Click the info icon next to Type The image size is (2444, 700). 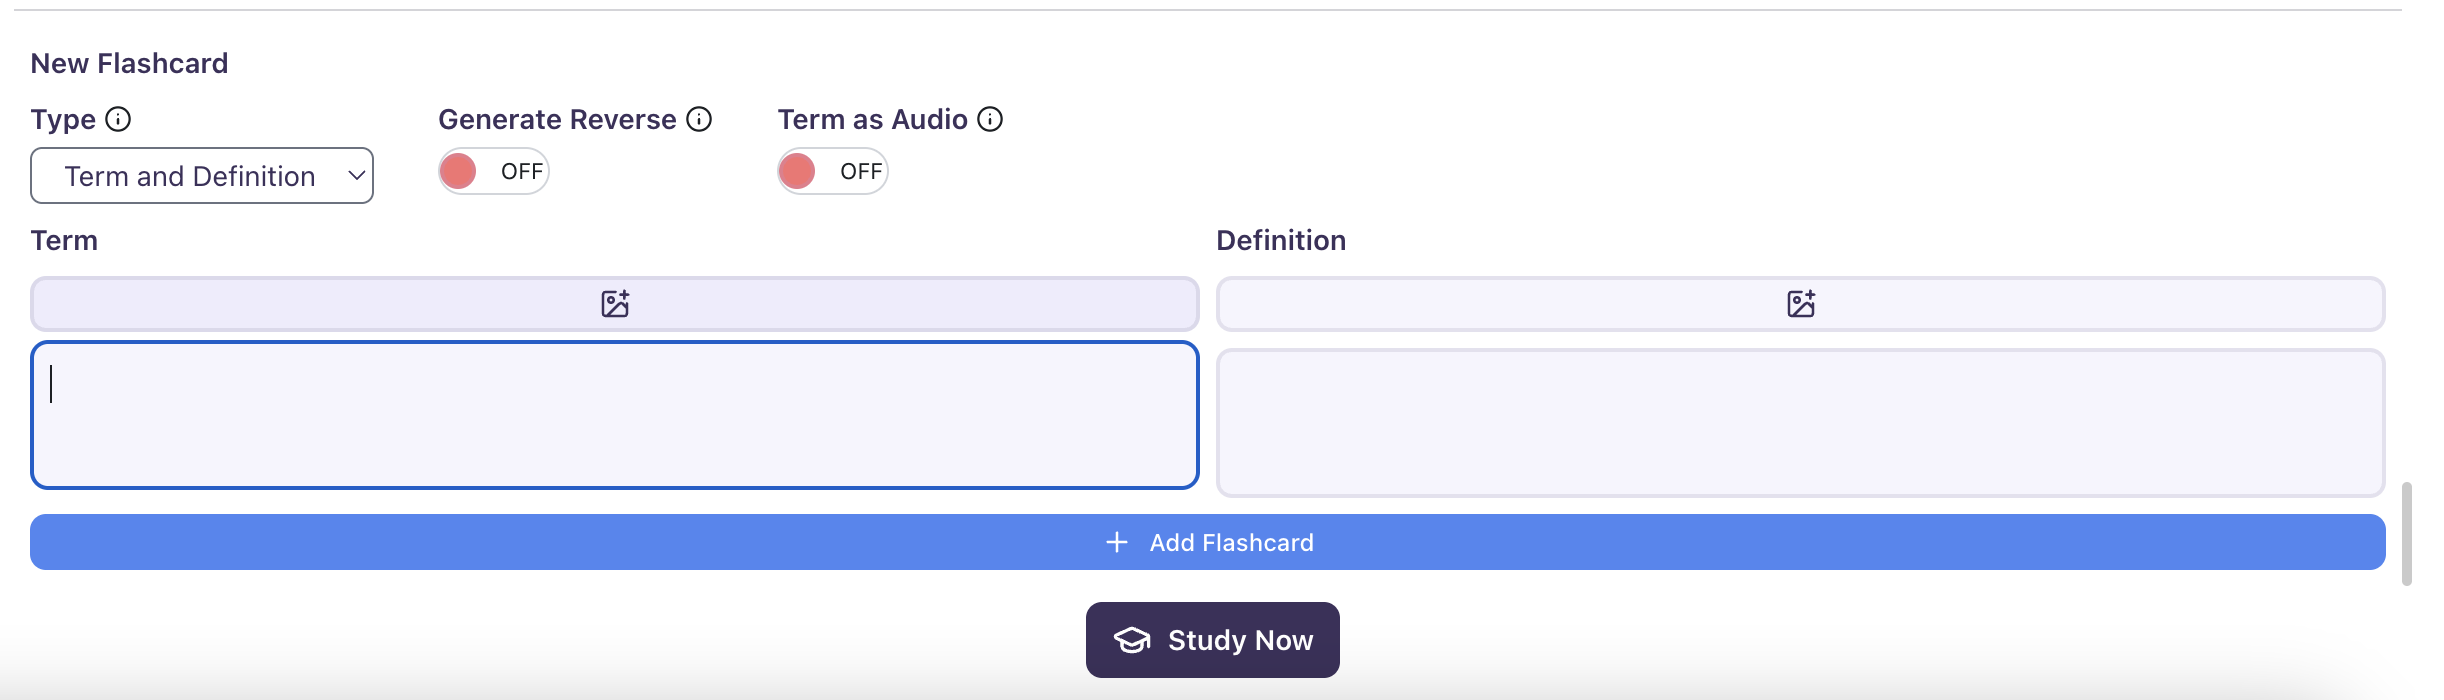coord(119,119)
